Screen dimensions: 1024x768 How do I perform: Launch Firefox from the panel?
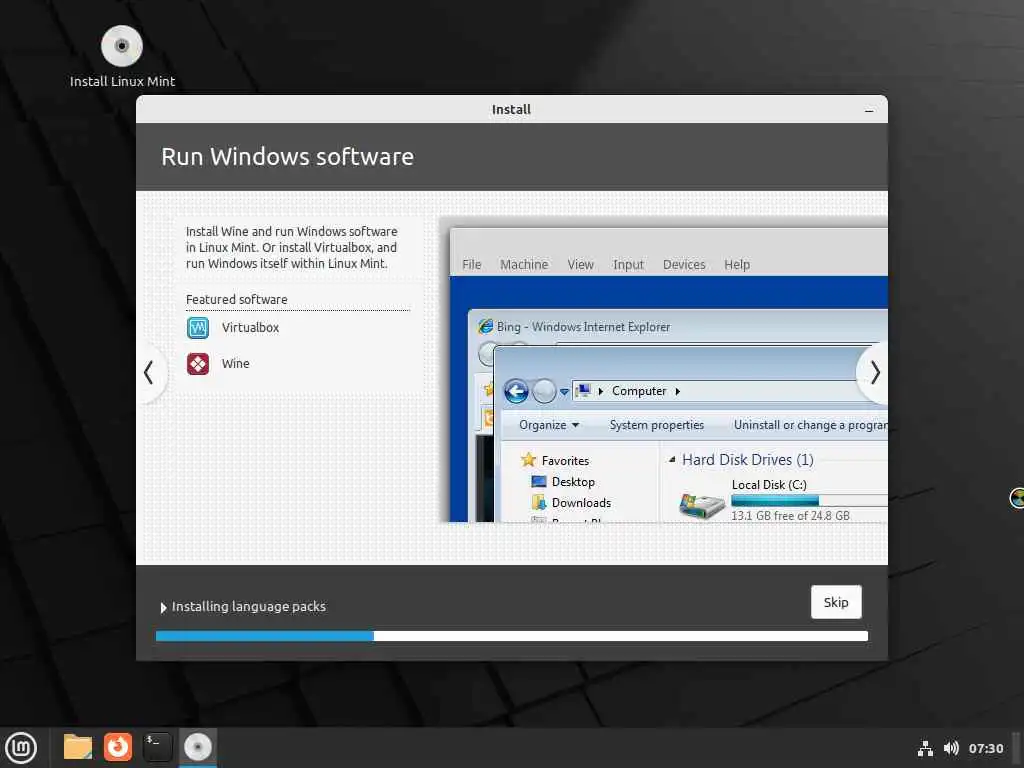(x=118, y=747)
